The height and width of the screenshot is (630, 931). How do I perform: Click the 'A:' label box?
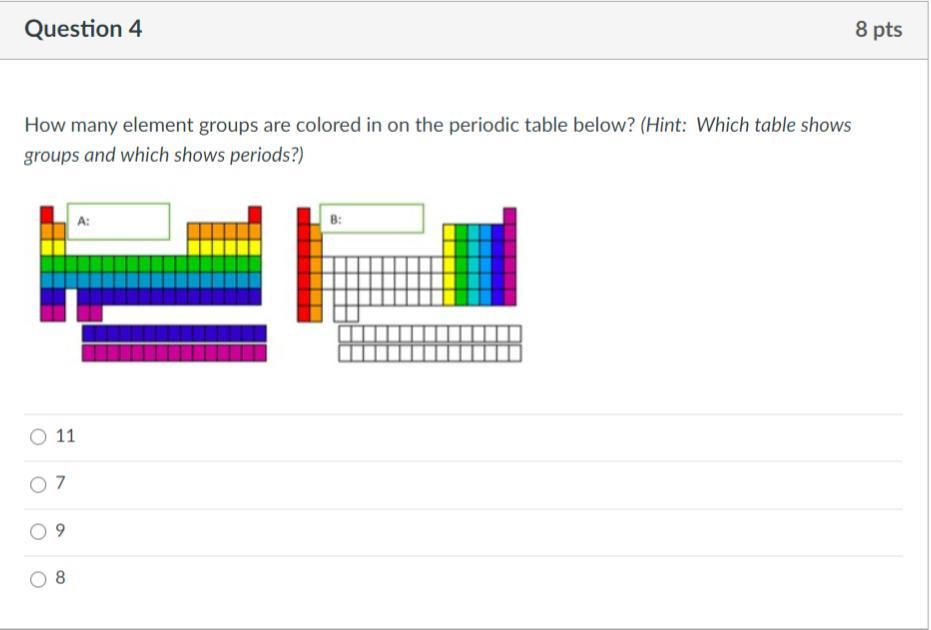(118, 221)
